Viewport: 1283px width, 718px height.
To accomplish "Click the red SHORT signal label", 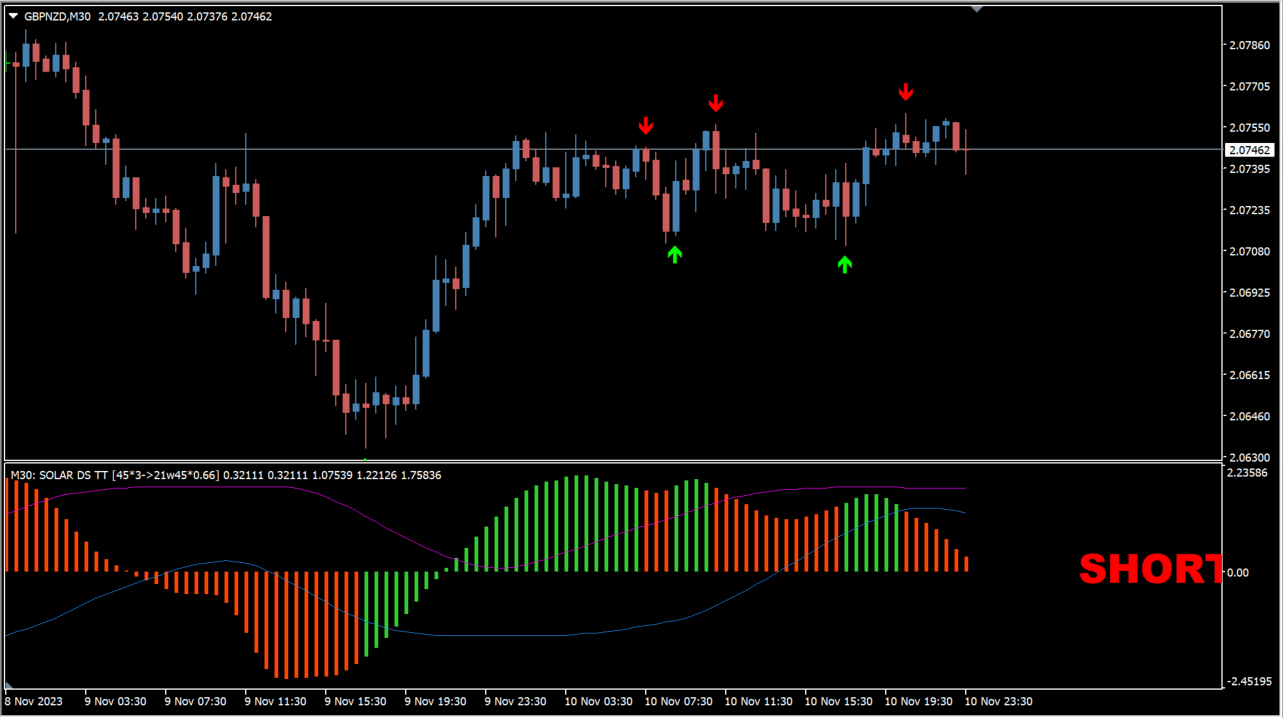I will (x=1150, y=569).
